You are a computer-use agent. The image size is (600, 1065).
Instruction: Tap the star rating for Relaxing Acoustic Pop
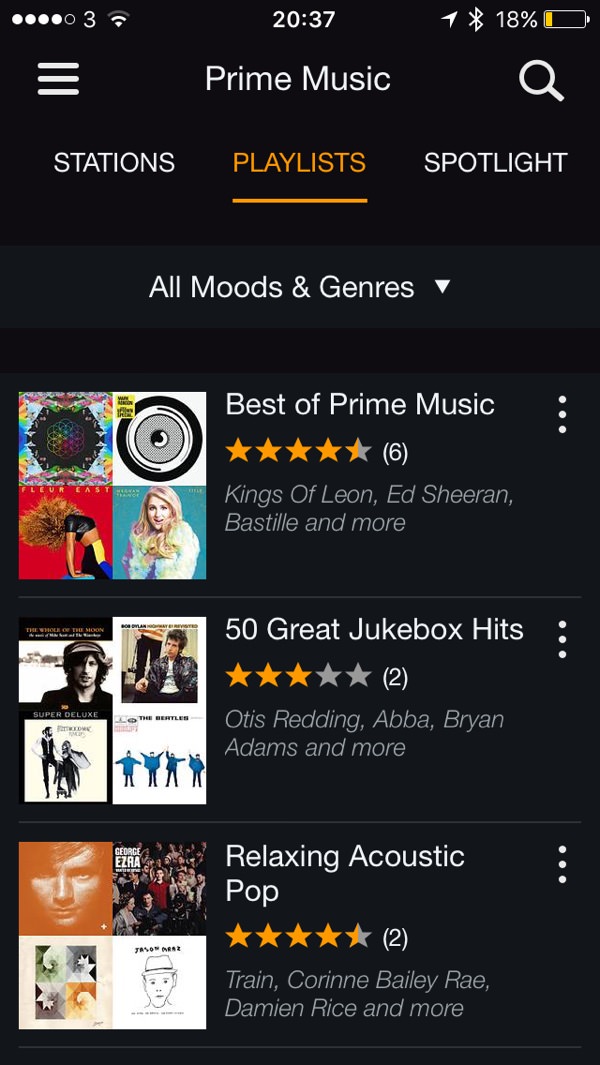[297, 938]
